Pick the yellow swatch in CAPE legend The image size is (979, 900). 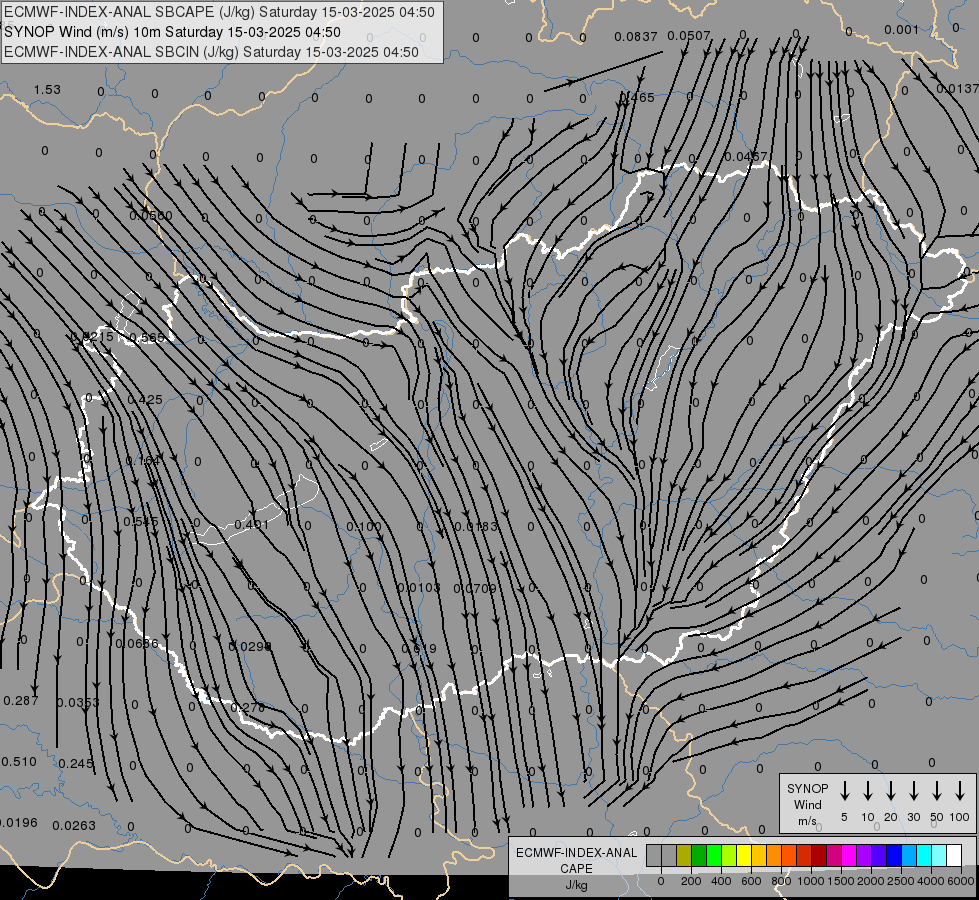pyautogui.click(x=744, y=856)
